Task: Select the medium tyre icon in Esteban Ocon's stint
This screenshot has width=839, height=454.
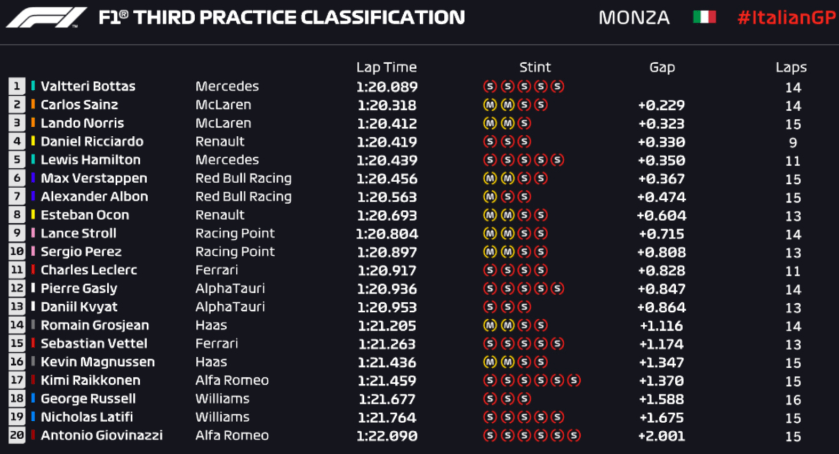Action: [490, 215]
